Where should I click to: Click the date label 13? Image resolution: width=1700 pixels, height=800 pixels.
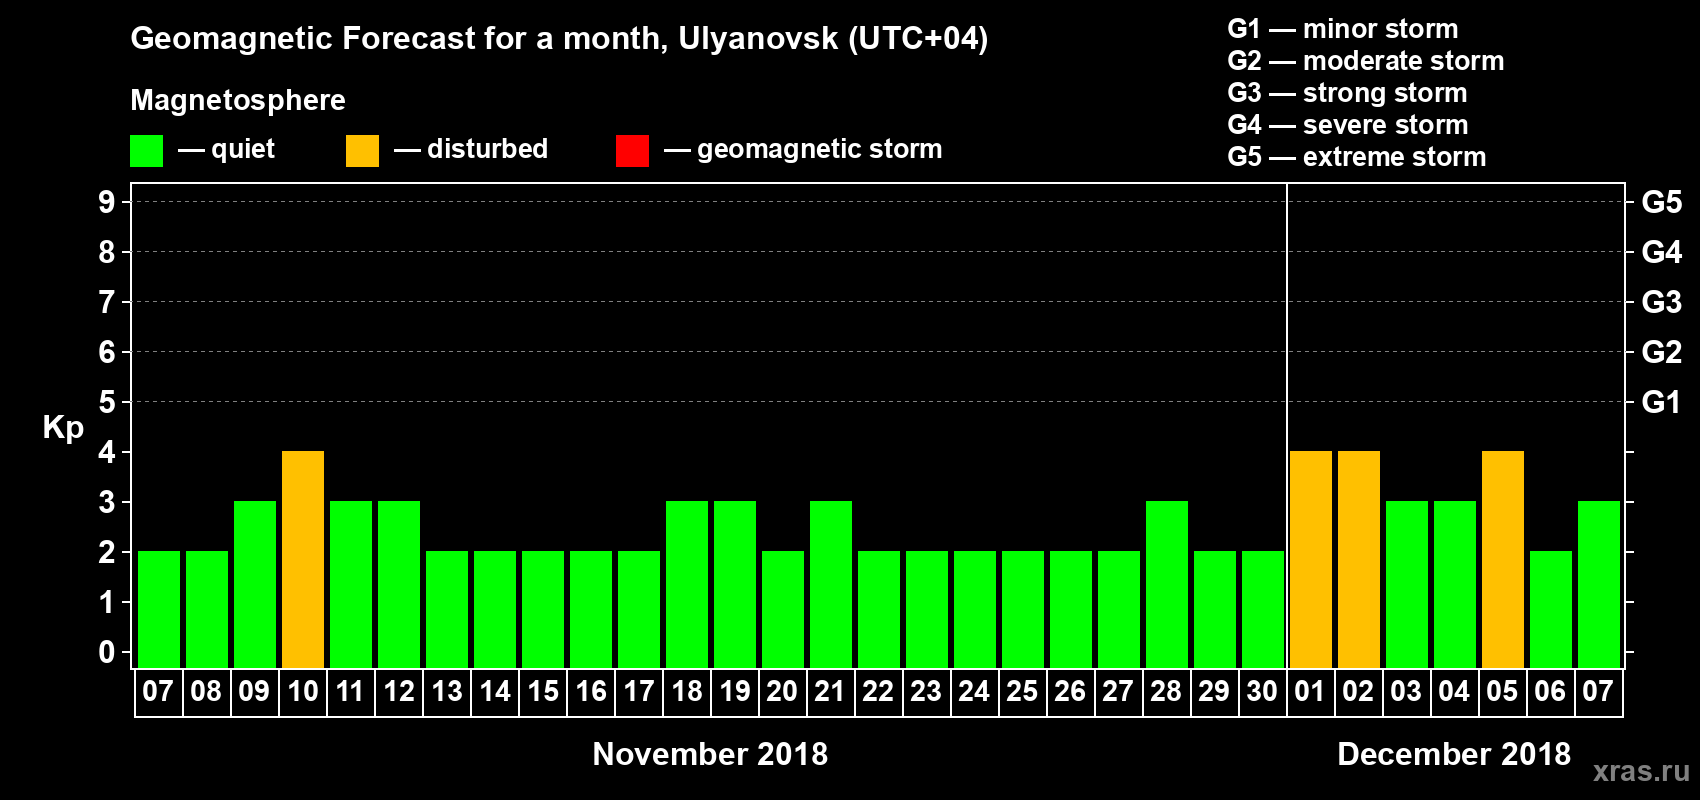[446, 691]
